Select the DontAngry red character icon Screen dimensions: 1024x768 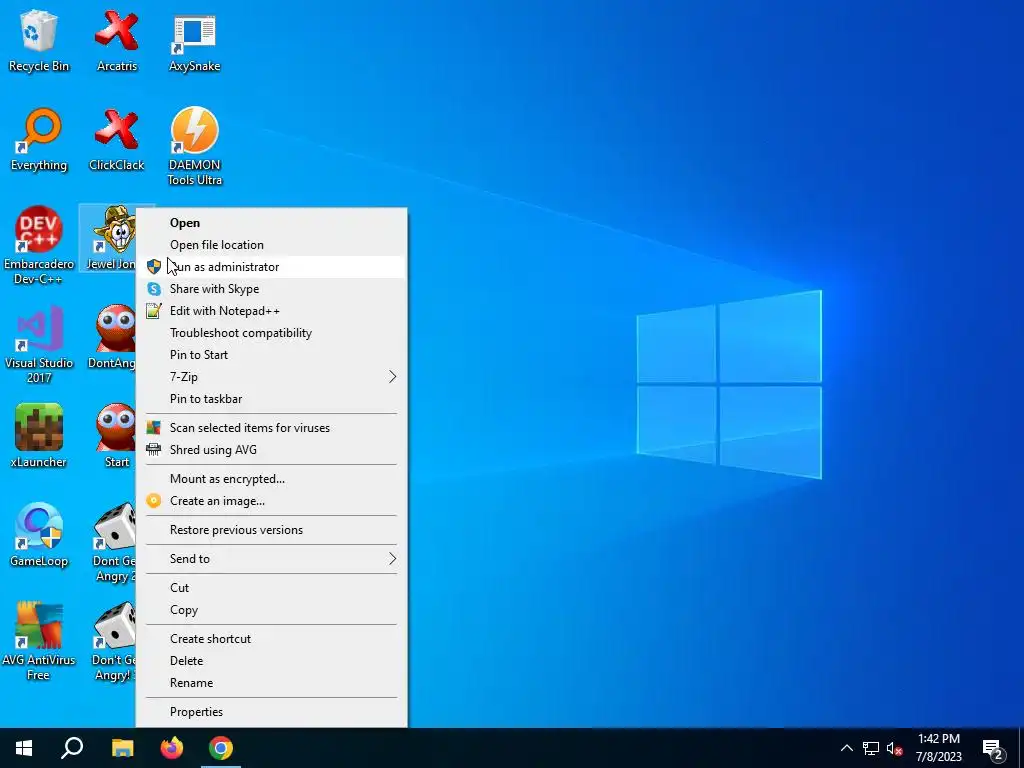(x=112, y=337)
